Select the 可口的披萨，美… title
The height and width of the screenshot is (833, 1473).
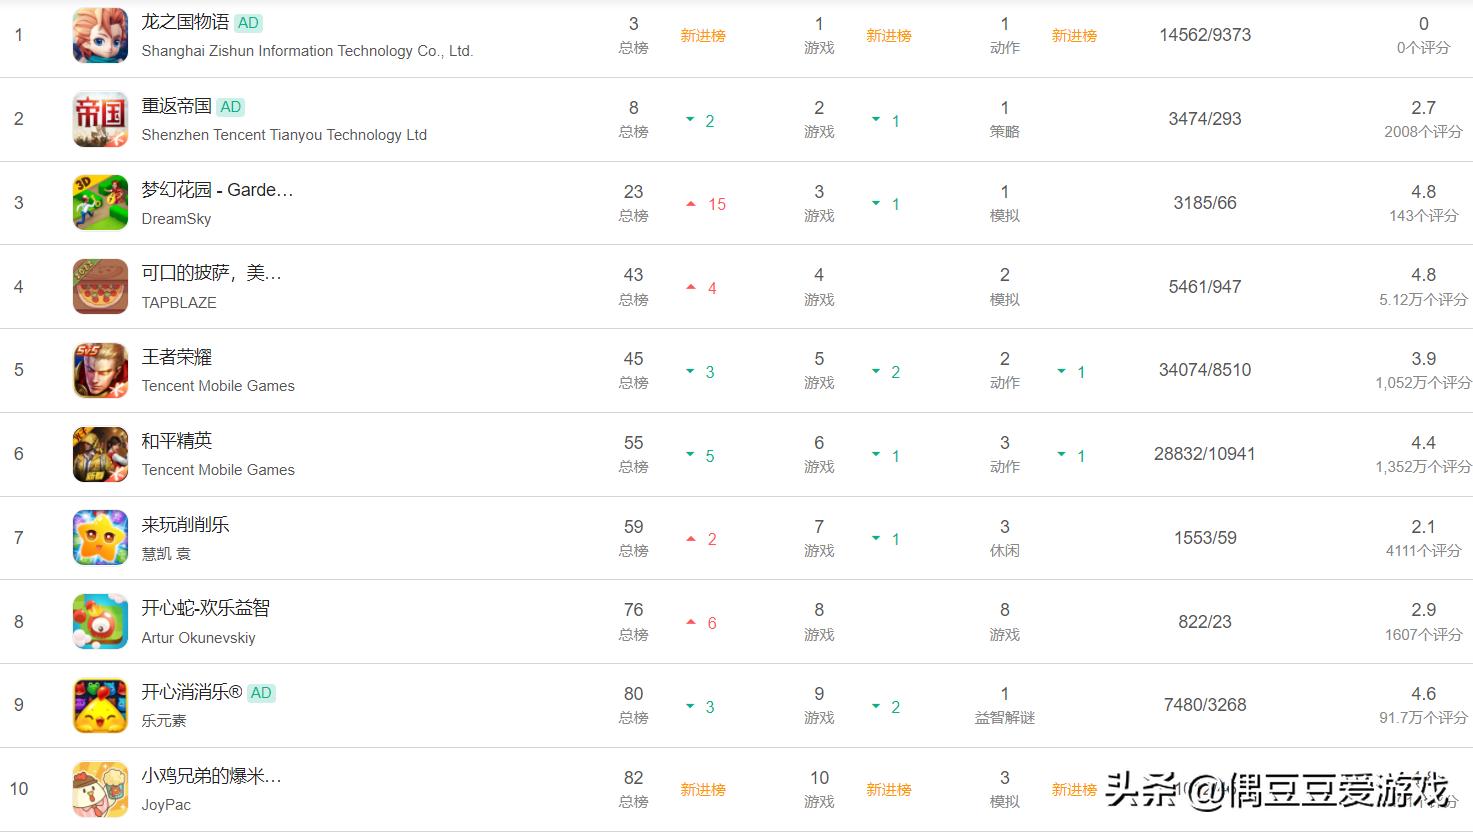tap(211, 273)
